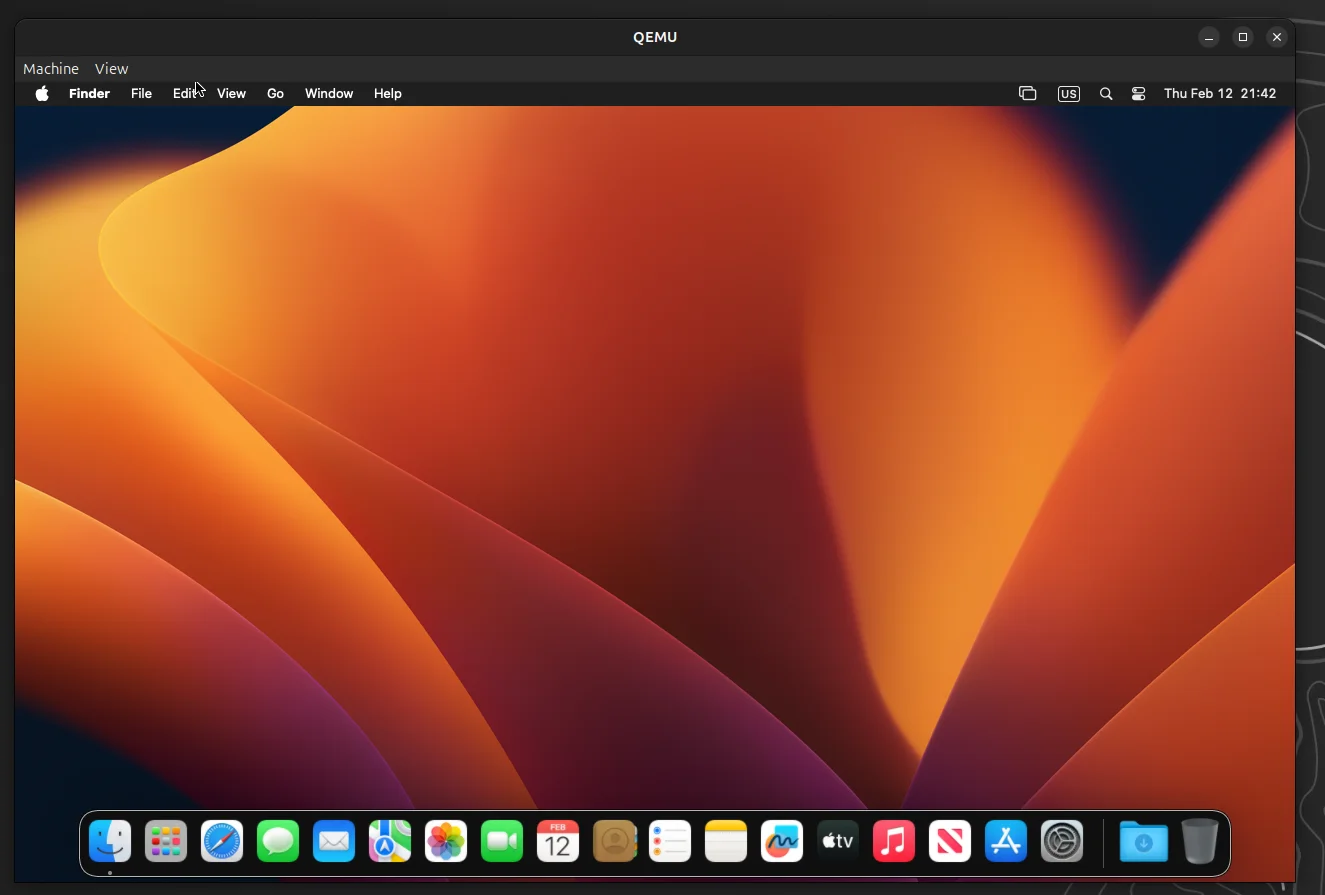Launch the Messages app
Viewport: 1325px width, 895px height.
(277, 842)
